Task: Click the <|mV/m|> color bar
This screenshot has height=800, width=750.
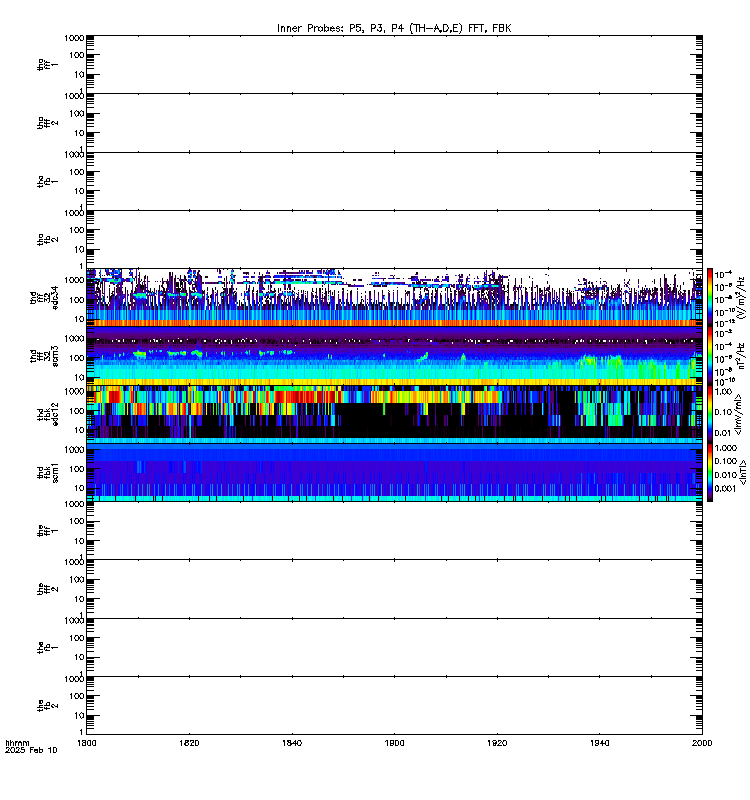Action: click(710, 414)
